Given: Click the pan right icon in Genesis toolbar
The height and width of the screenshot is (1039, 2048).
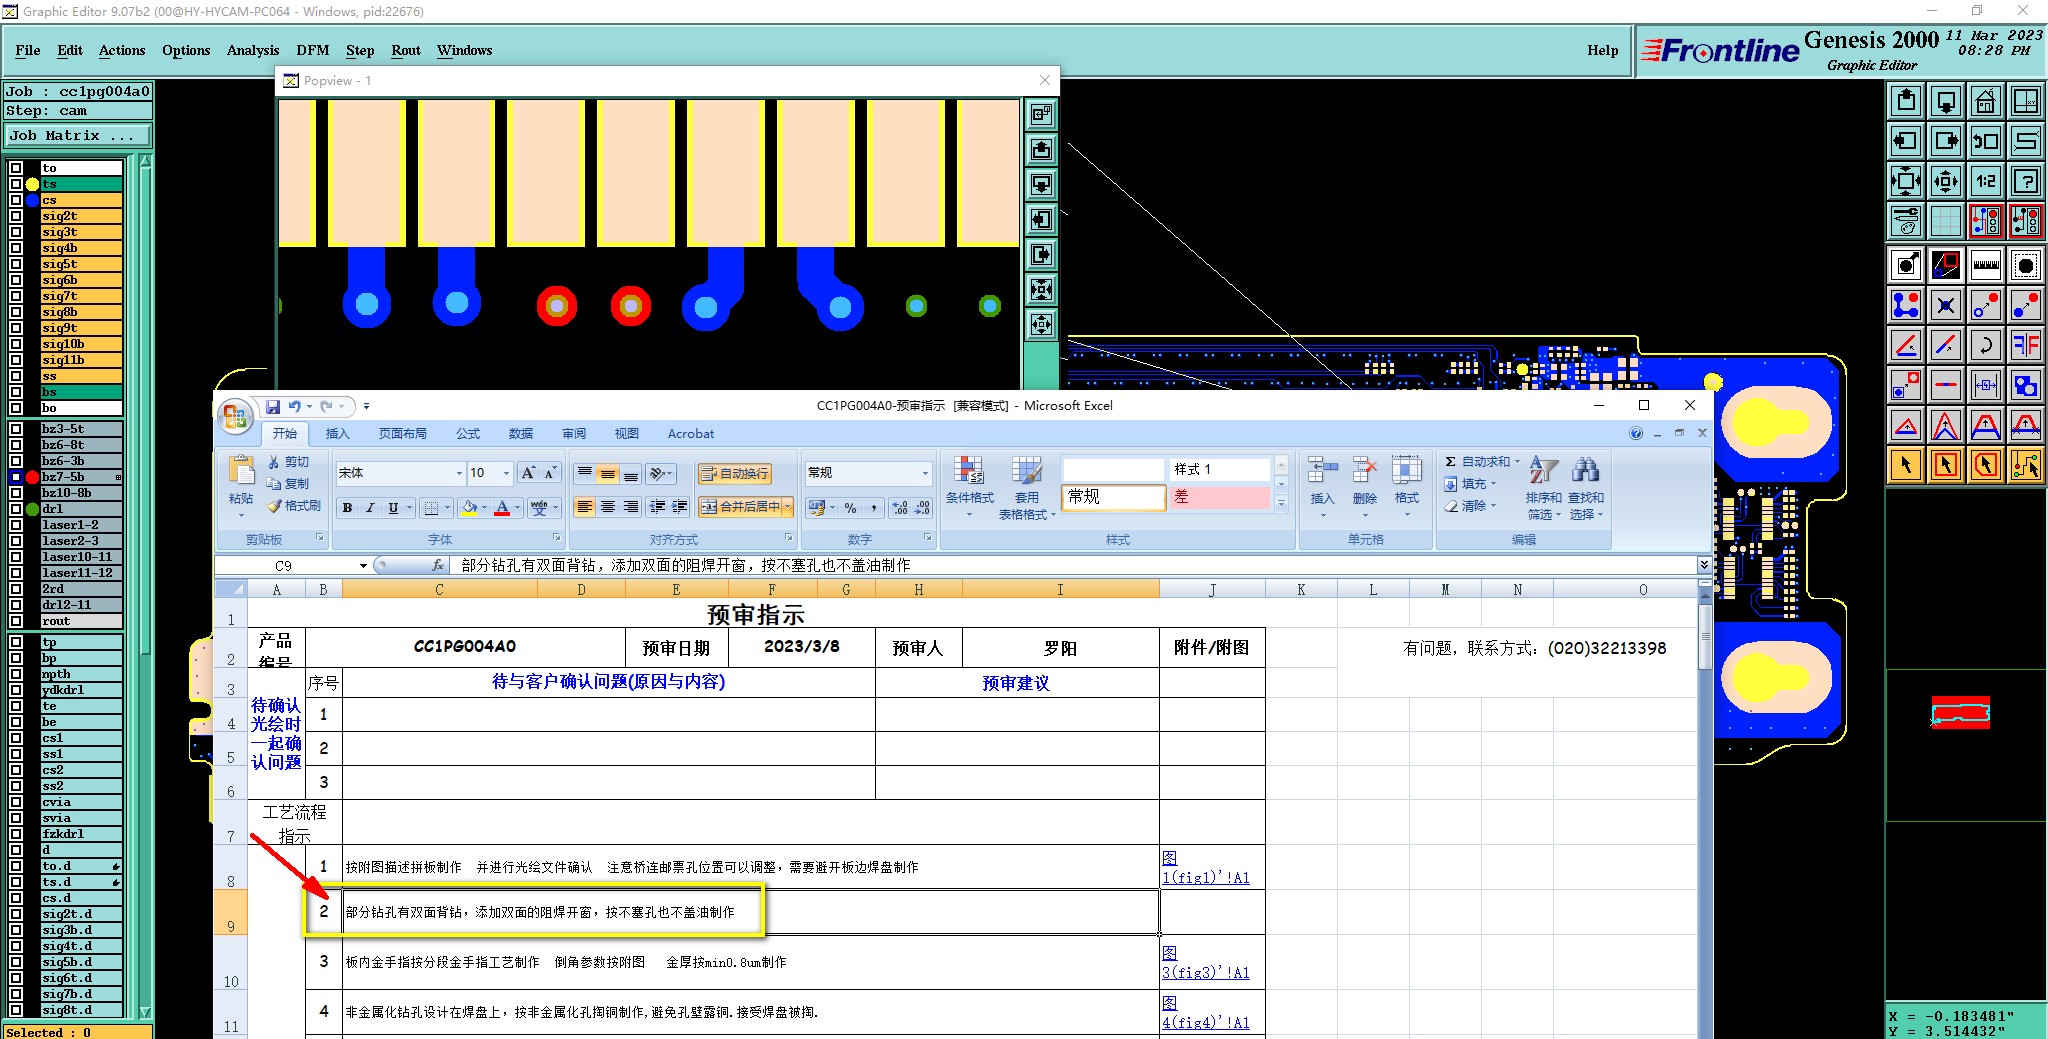Looking at the screenshot, I should 1946,141.
